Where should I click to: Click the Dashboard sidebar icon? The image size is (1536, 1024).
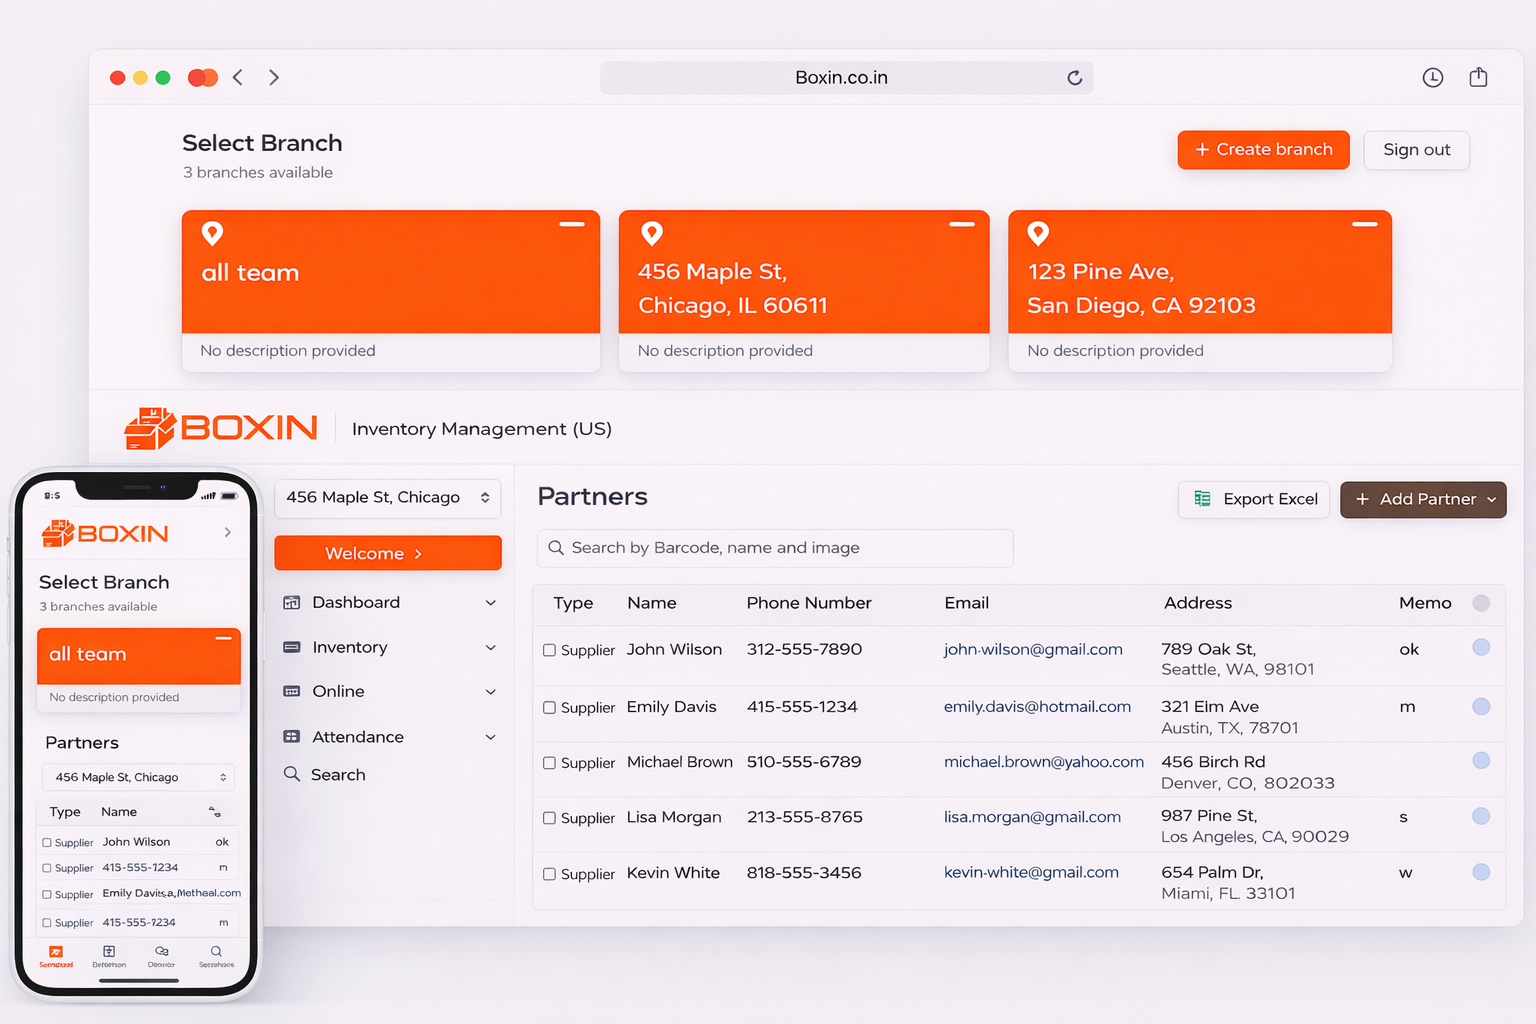[x=292, y=603]
